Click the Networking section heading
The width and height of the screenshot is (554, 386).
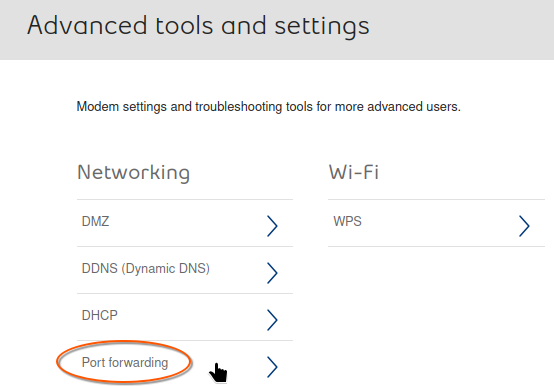134,173
